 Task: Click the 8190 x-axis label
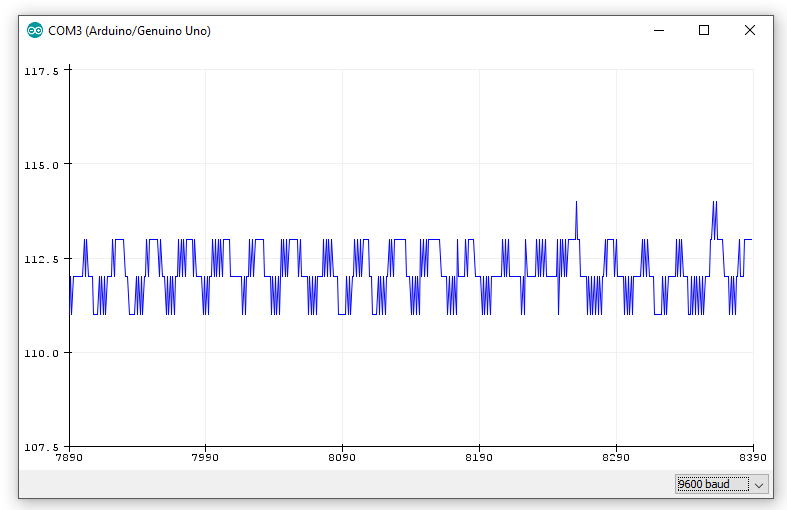(479, 457)
